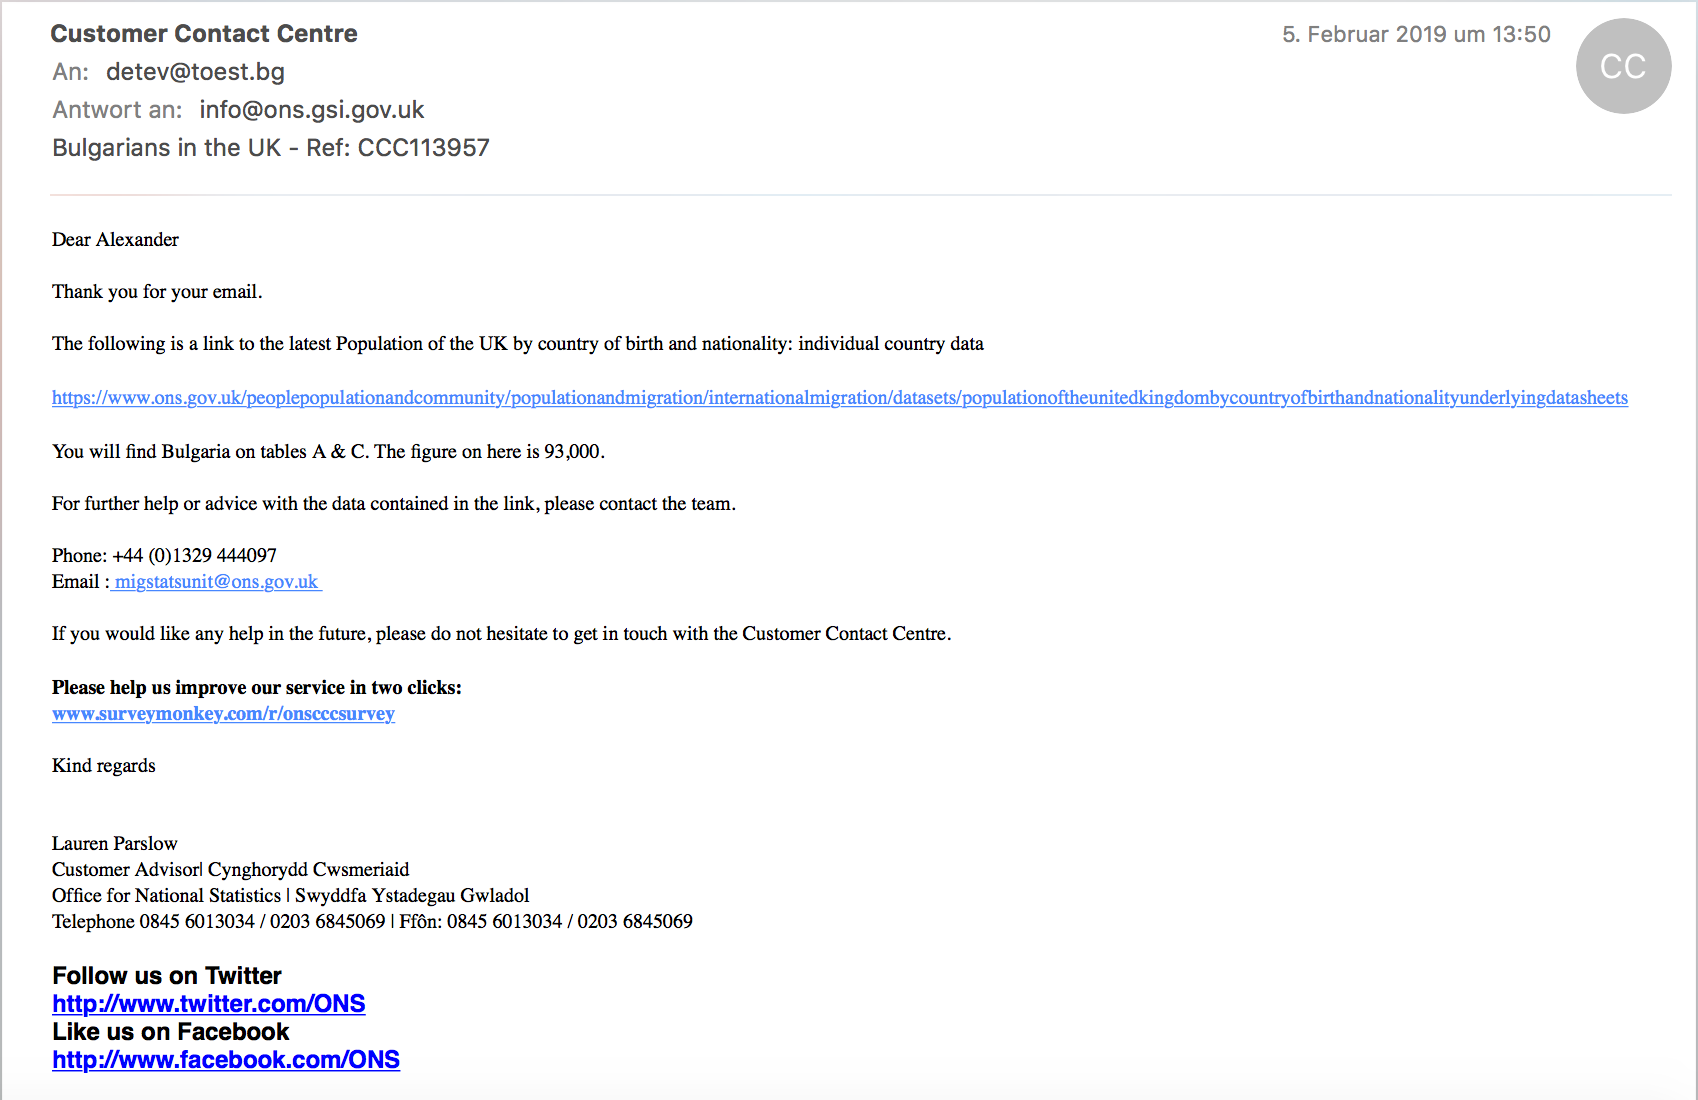The width and height of the screenshot is (1698, 1100).
Task: Click the sender name Customer Contact Centre
Action: (204, 34)
